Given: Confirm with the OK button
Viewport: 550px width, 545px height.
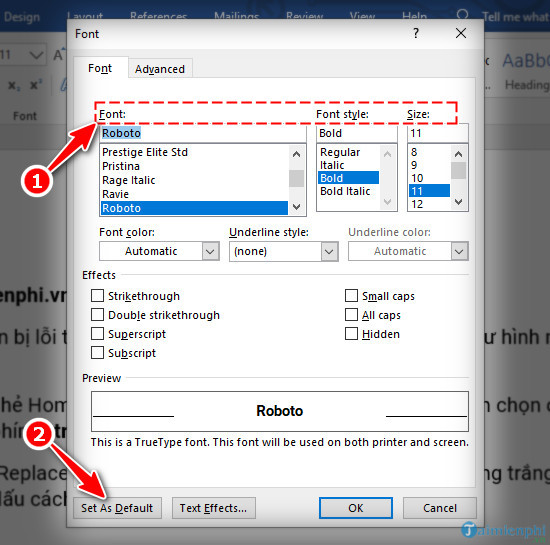Looking at the screenshot, I should [x=356, y=508].
